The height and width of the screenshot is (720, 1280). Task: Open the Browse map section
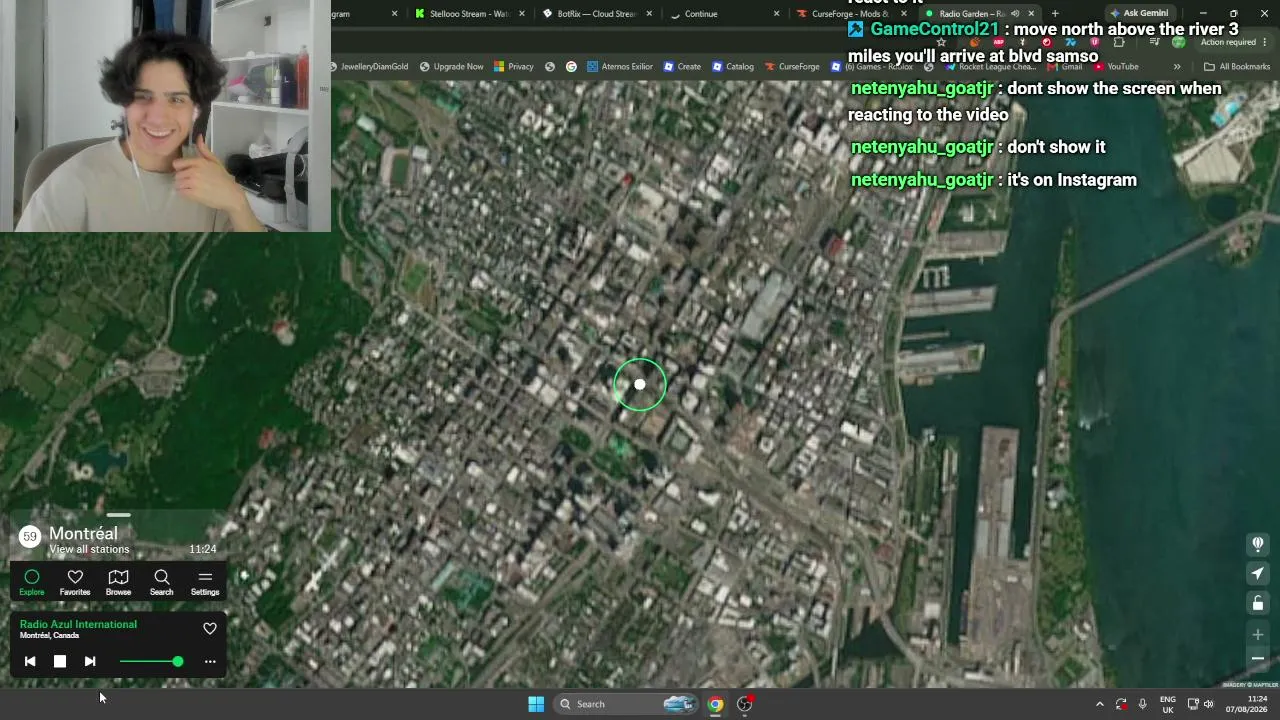coord(118,582)
